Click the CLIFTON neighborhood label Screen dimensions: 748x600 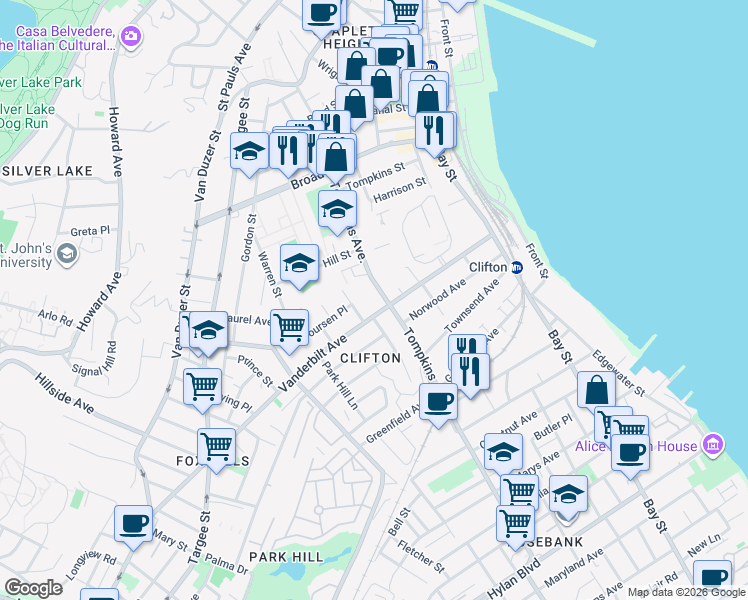(371, 358)
